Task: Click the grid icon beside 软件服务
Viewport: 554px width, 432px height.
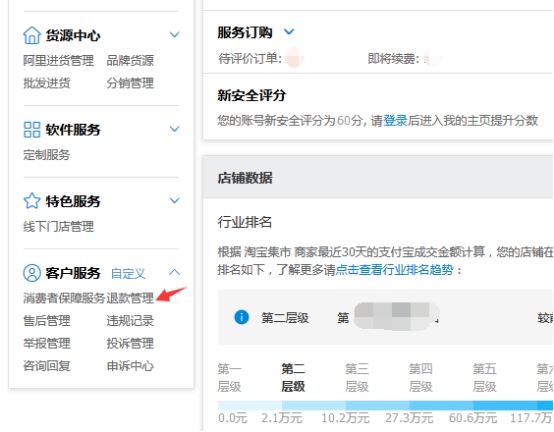Action: click(x=32, y=130)
